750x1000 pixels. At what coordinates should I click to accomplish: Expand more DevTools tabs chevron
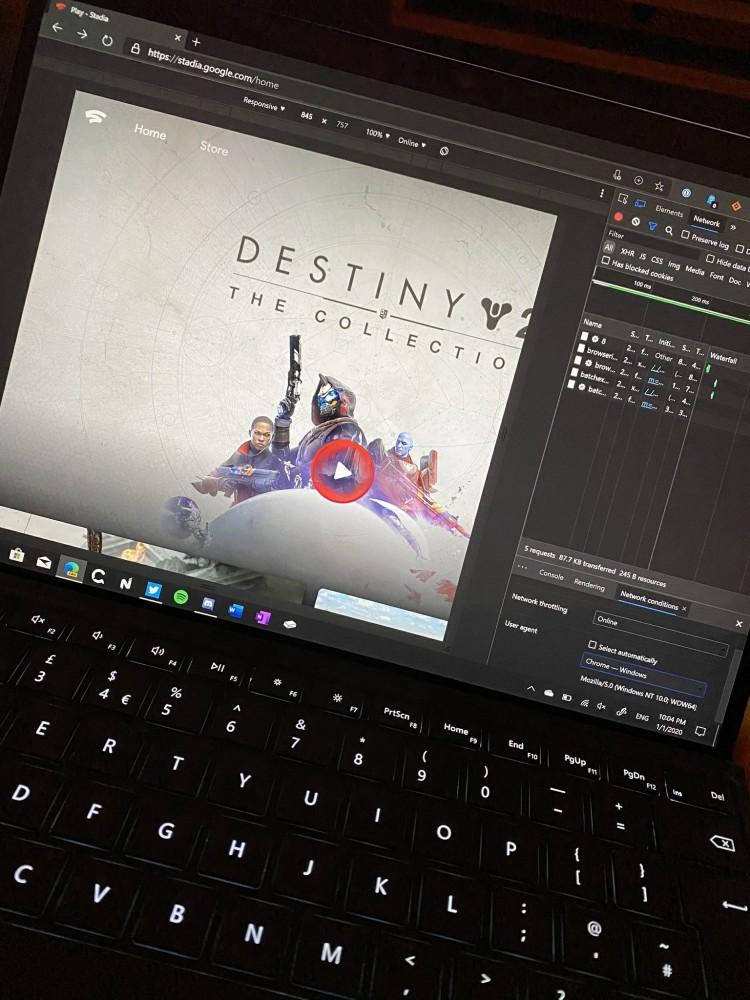(733, 227)
